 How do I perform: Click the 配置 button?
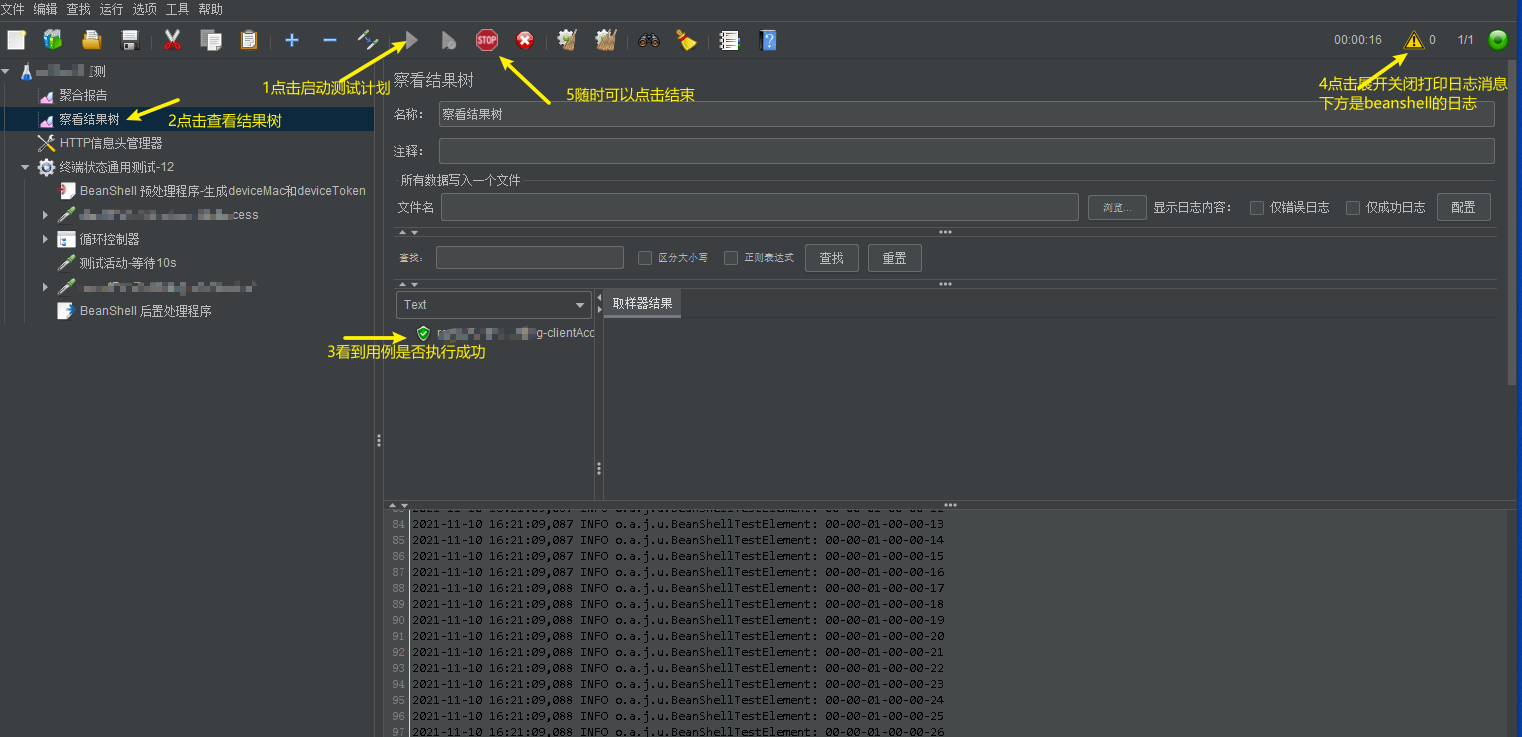tap(1463, 207)
